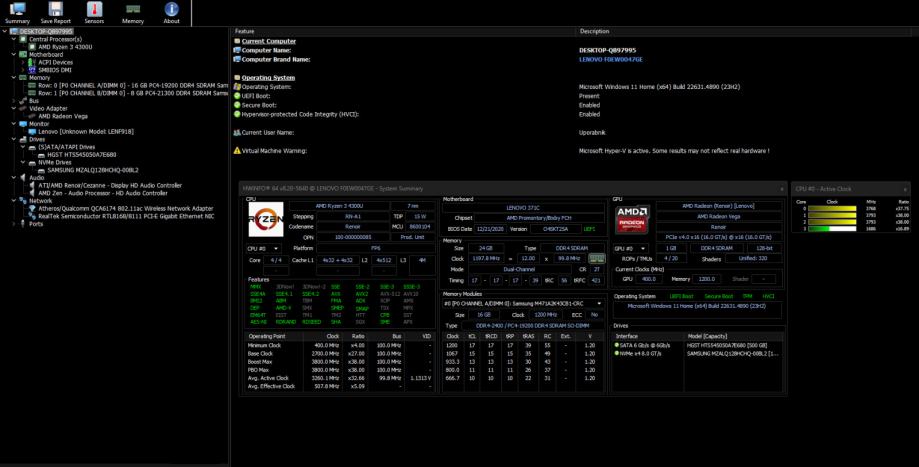Open the Summary toolbar icon

tap(17, 12)
